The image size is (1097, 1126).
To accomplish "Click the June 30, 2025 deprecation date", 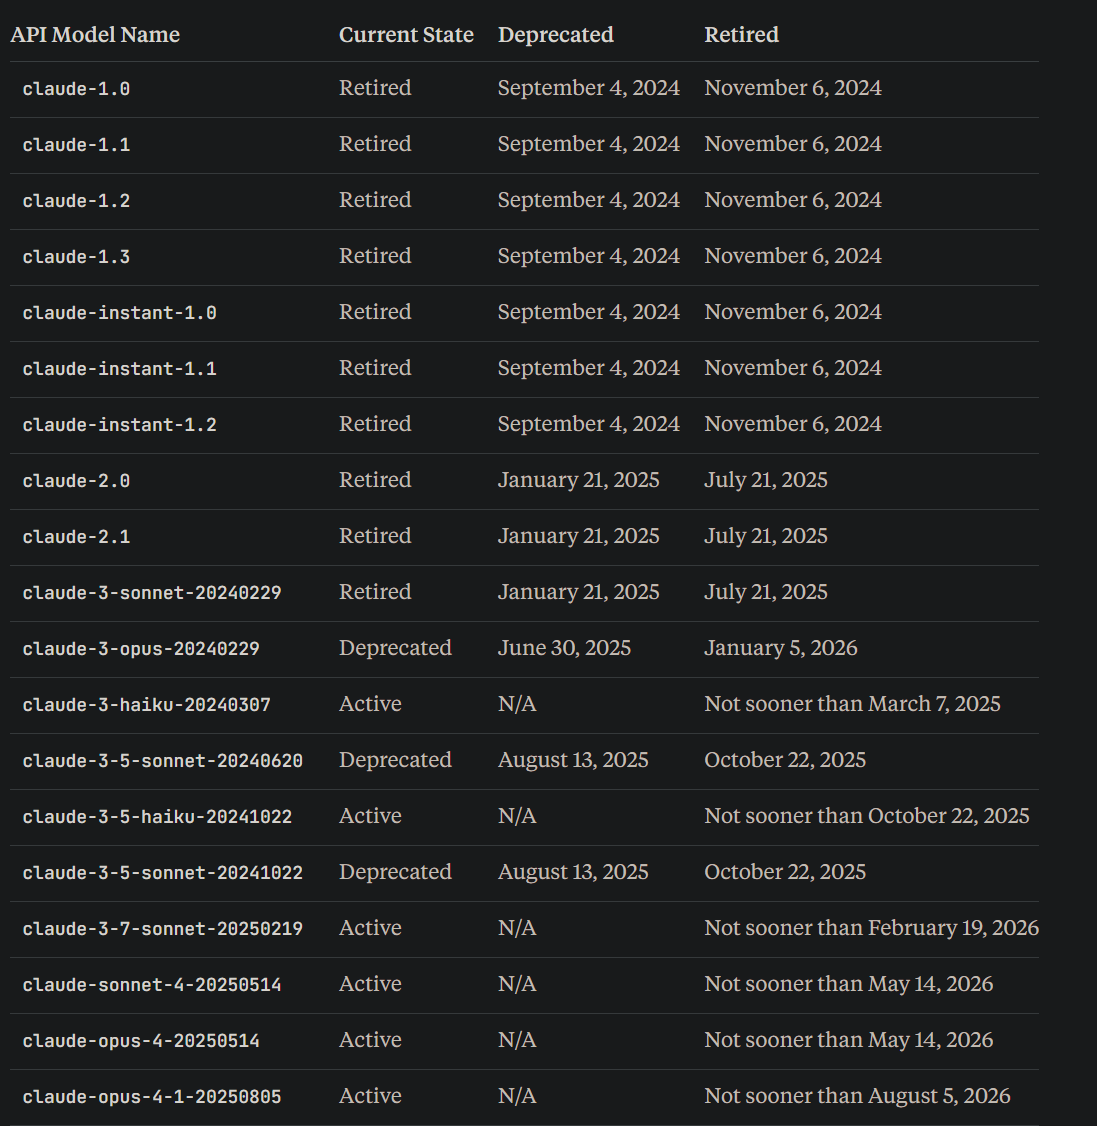I will click(x=564, y=648).
